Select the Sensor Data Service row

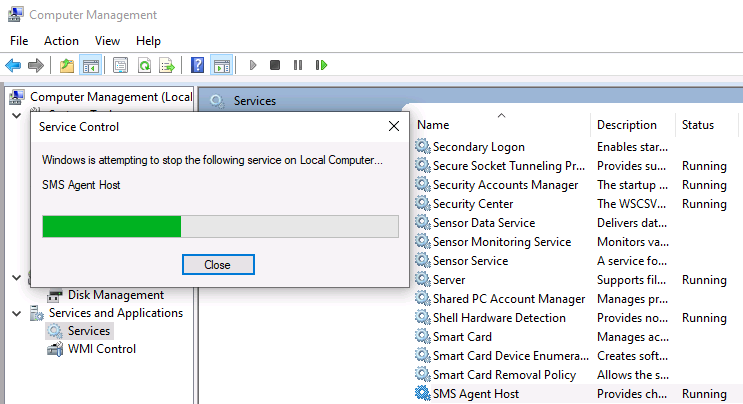pyautogui.click(x=484, y=223)
